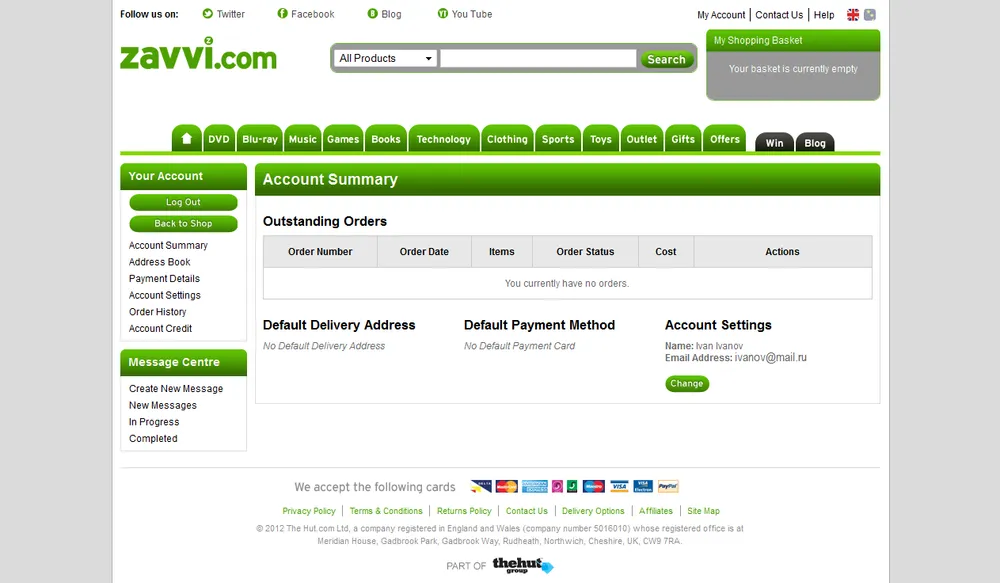
Task: Open In Progress messages link
Action: (154, 422)
